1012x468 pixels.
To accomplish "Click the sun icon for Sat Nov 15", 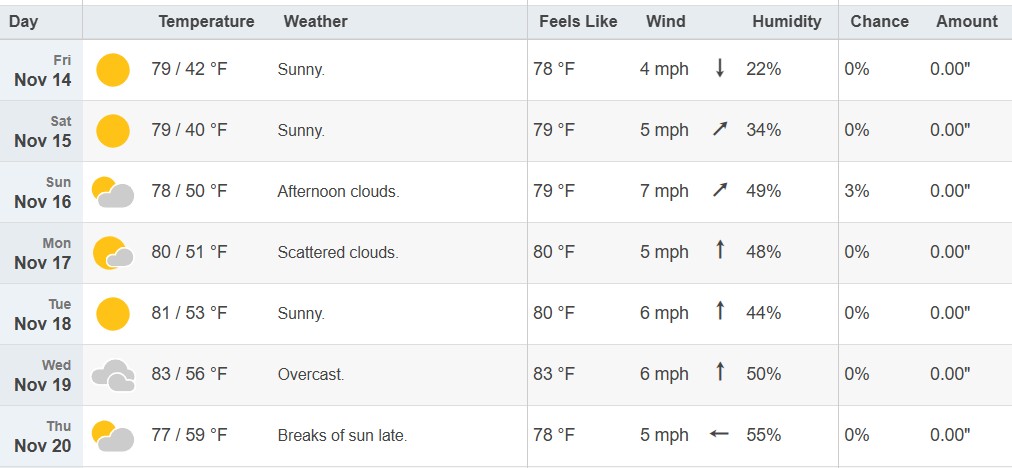I will [x=113, y=131].
